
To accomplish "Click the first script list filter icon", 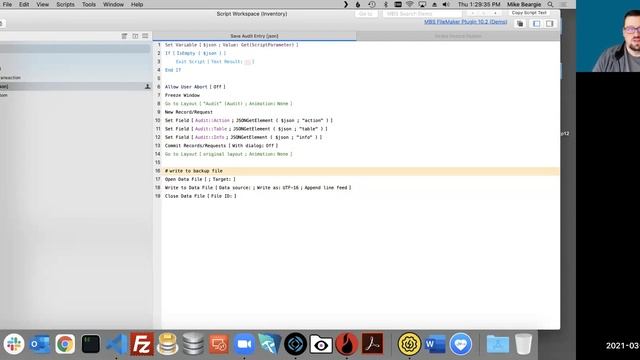I will 124,36.
